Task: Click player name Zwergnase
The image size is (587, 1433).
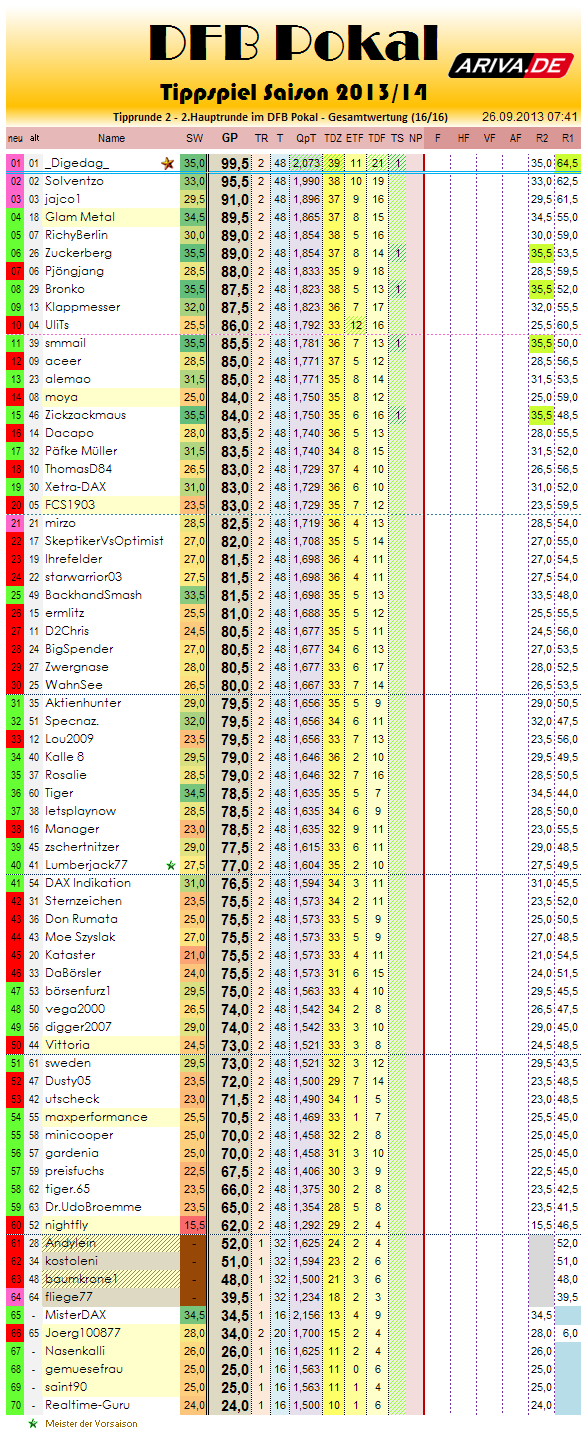Action: [78, 667]
